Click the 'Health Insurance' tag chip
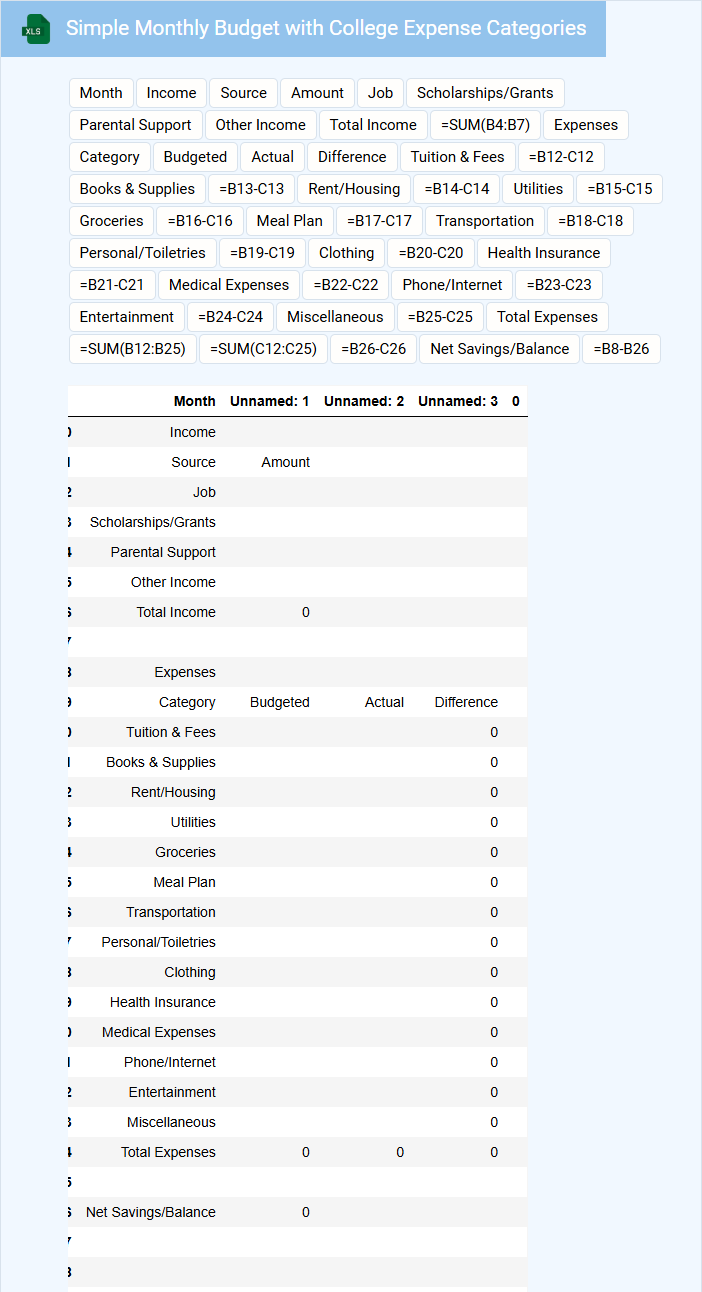Screen dimensions: 702x1292 [x=544, y=253]
